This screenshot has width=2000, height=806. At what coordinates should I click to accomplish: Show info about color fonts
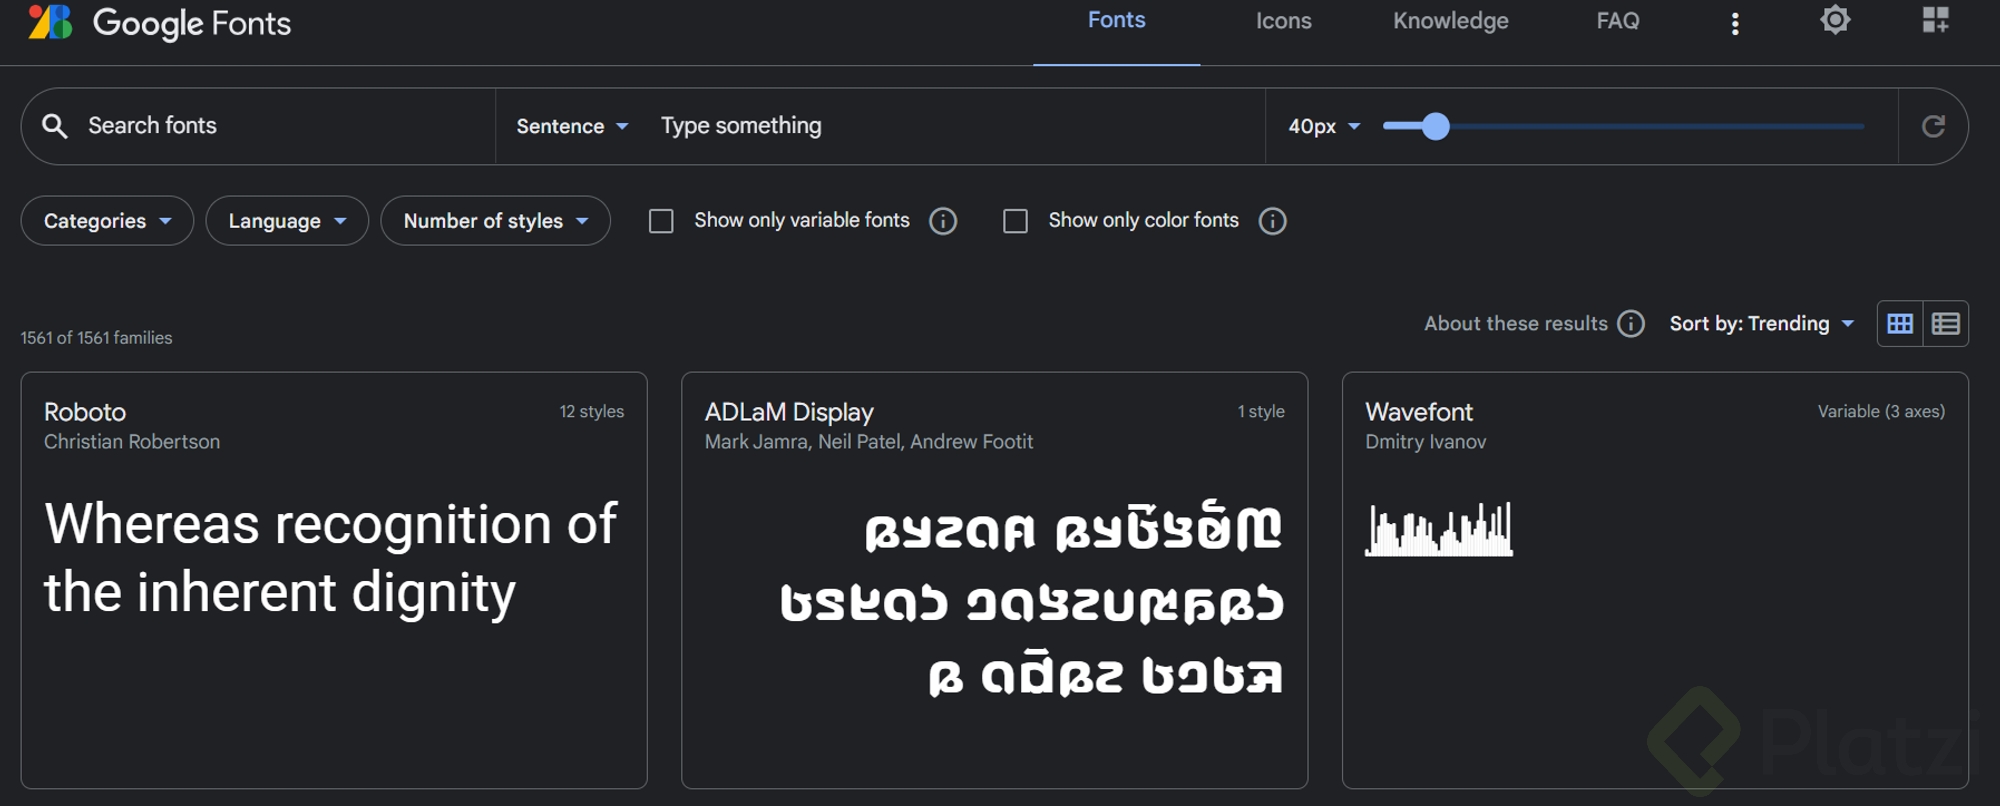click(x=1272, y=221)
